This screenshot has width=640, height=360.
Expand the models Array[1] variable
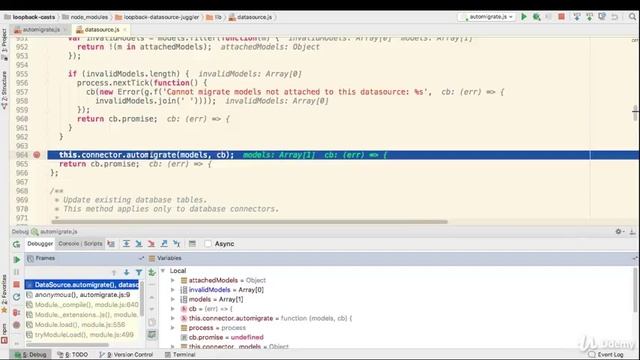[x=173, y=299]
